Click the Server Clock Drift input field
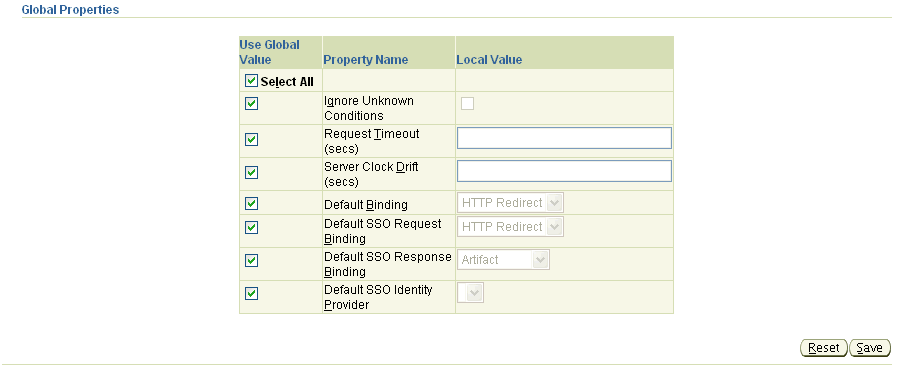898x367 pixels. coord(564,171)
